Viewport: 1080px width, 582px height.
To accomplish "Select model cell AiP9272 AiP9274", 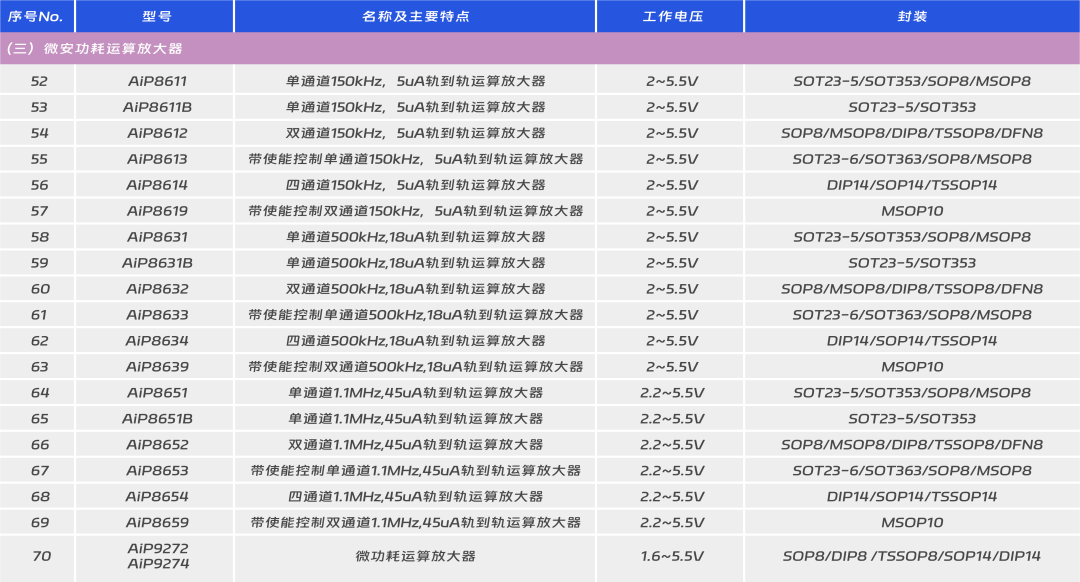I will [x=158, y=556].
